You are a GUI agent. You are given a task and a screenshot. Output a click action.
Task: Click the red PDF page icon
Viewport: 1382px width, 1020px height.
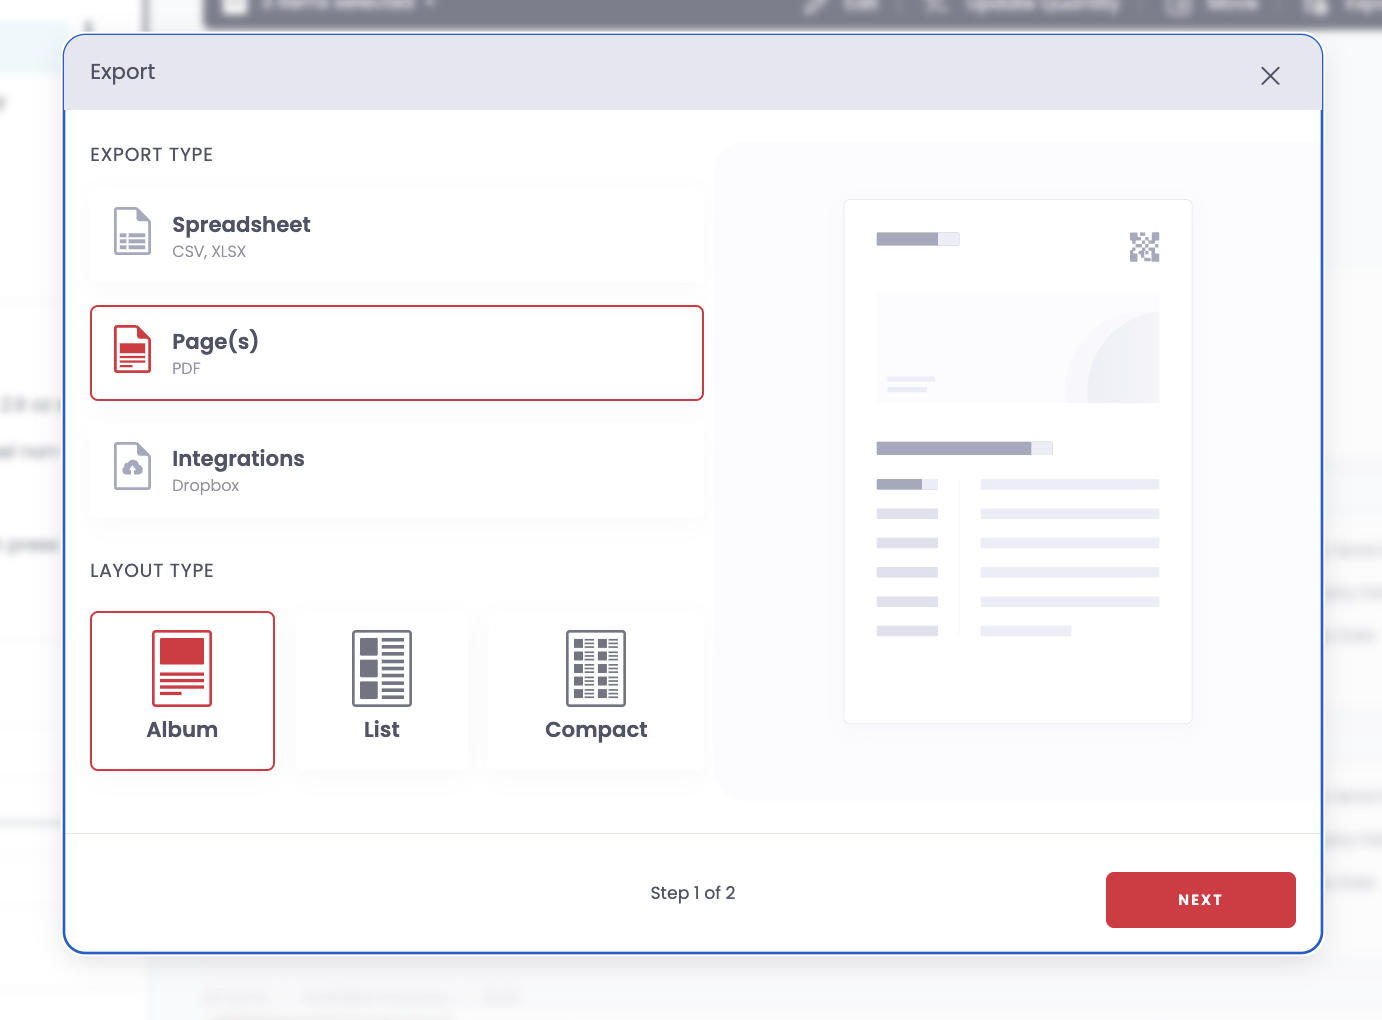[x=131, y=350]
